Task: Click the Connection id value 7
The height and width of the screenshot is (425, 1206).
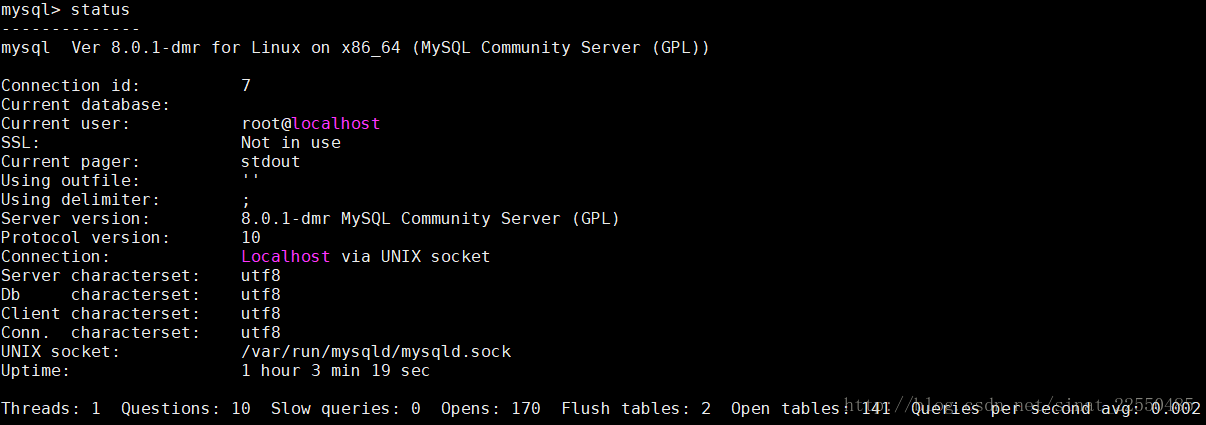Action: pyautogui.click(x=246, y=86)
